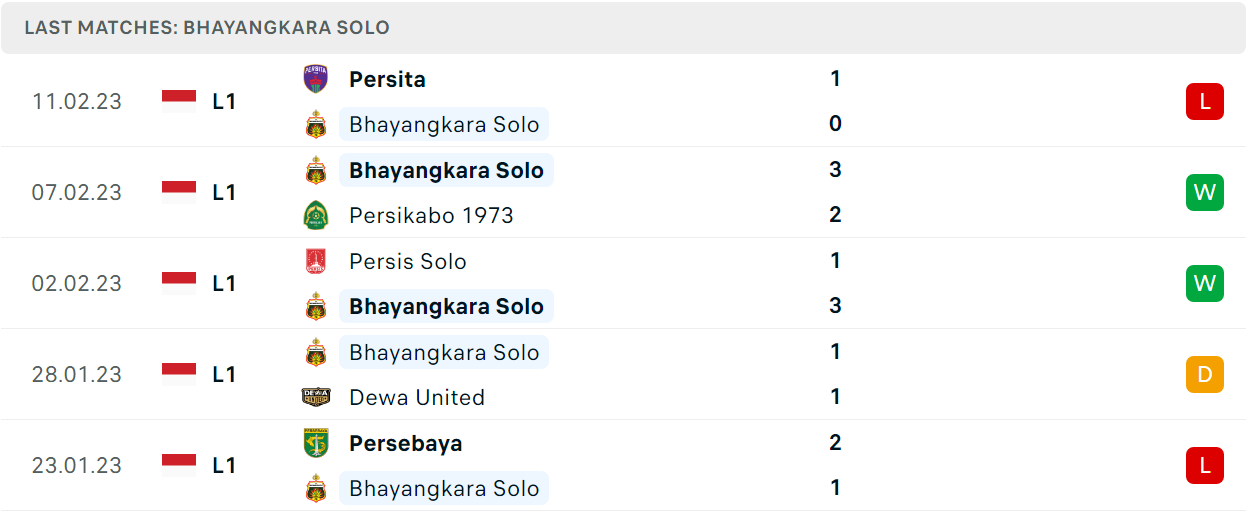Select bold Bhayangkara Solo in the 02.02.23 match
Image resolution: width=1253 pixels, height=530 pixels.
[x=446, y=306]
